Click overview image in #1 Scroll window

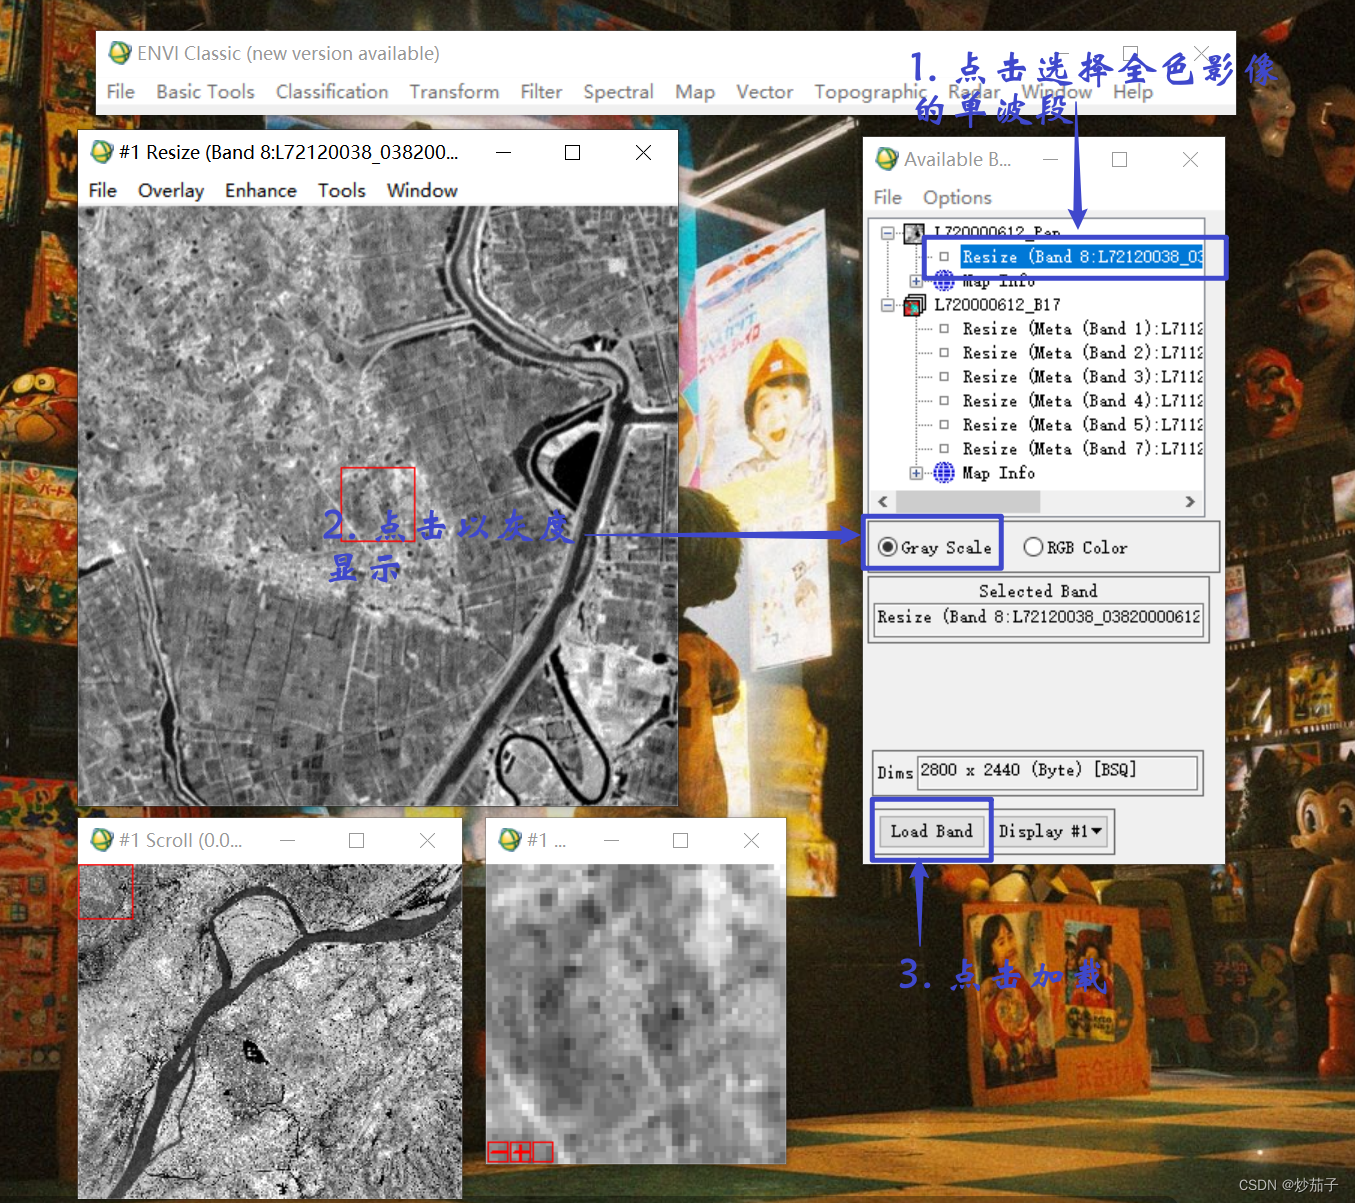click(270, 1031)
